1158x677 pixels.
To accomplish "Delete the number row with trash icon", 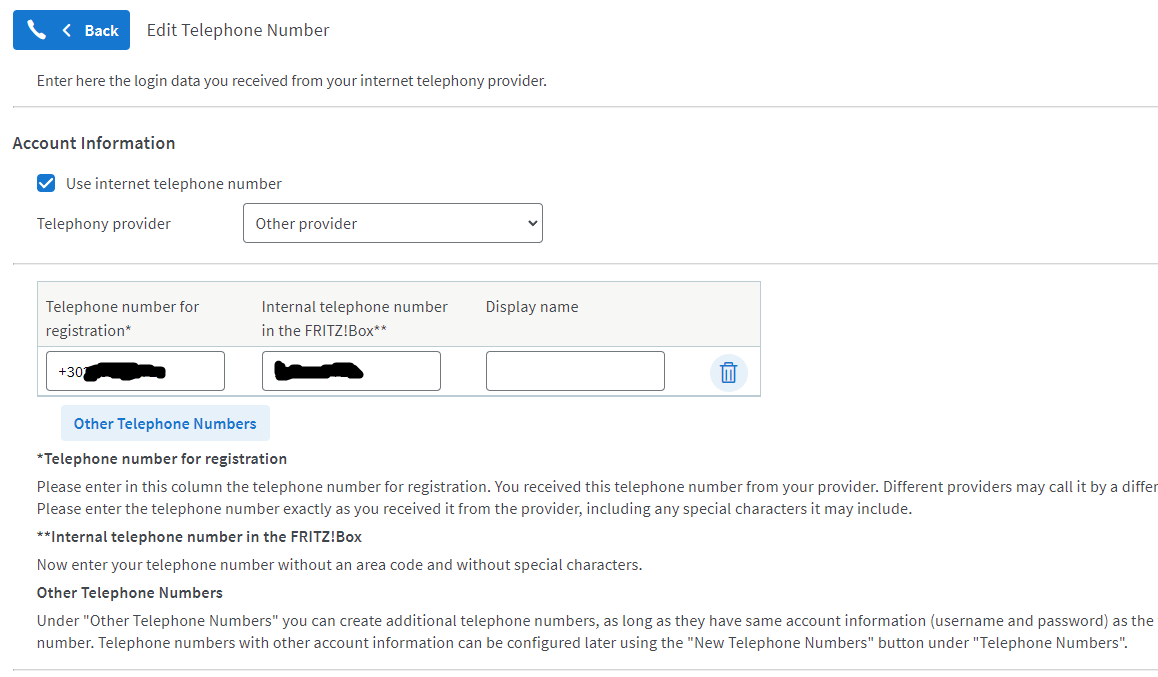I will [728, 372].
